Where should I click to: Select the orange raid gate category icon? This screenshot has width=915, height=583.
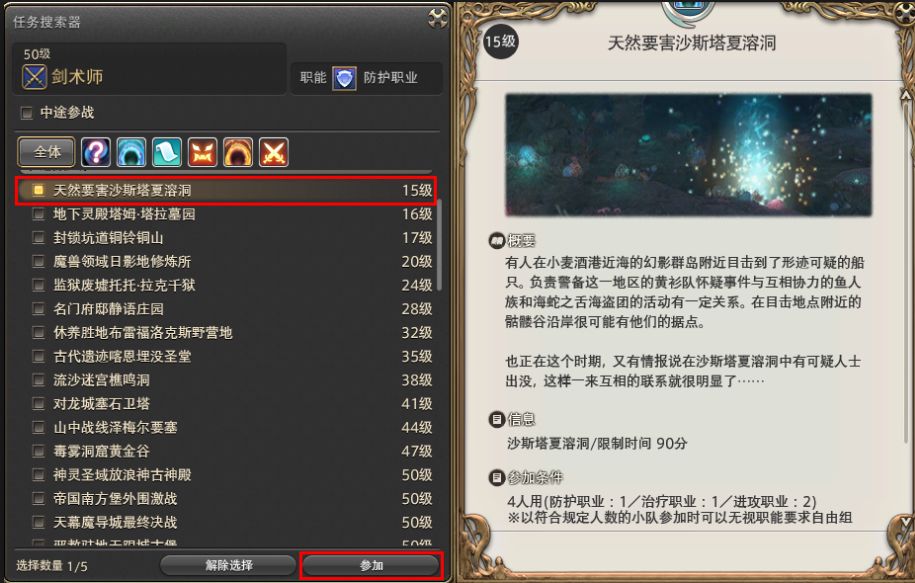(x=238, y=152)
